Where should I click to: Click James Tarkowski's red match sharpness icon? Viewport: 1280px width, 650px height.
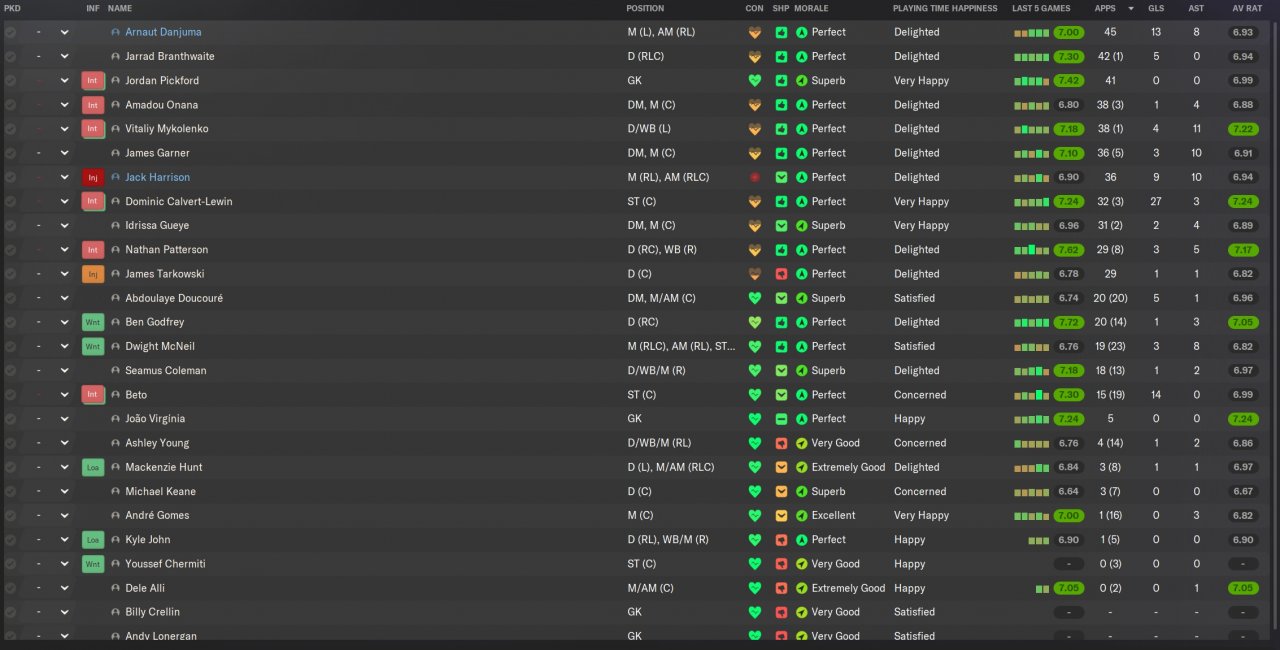coord(781,274)
